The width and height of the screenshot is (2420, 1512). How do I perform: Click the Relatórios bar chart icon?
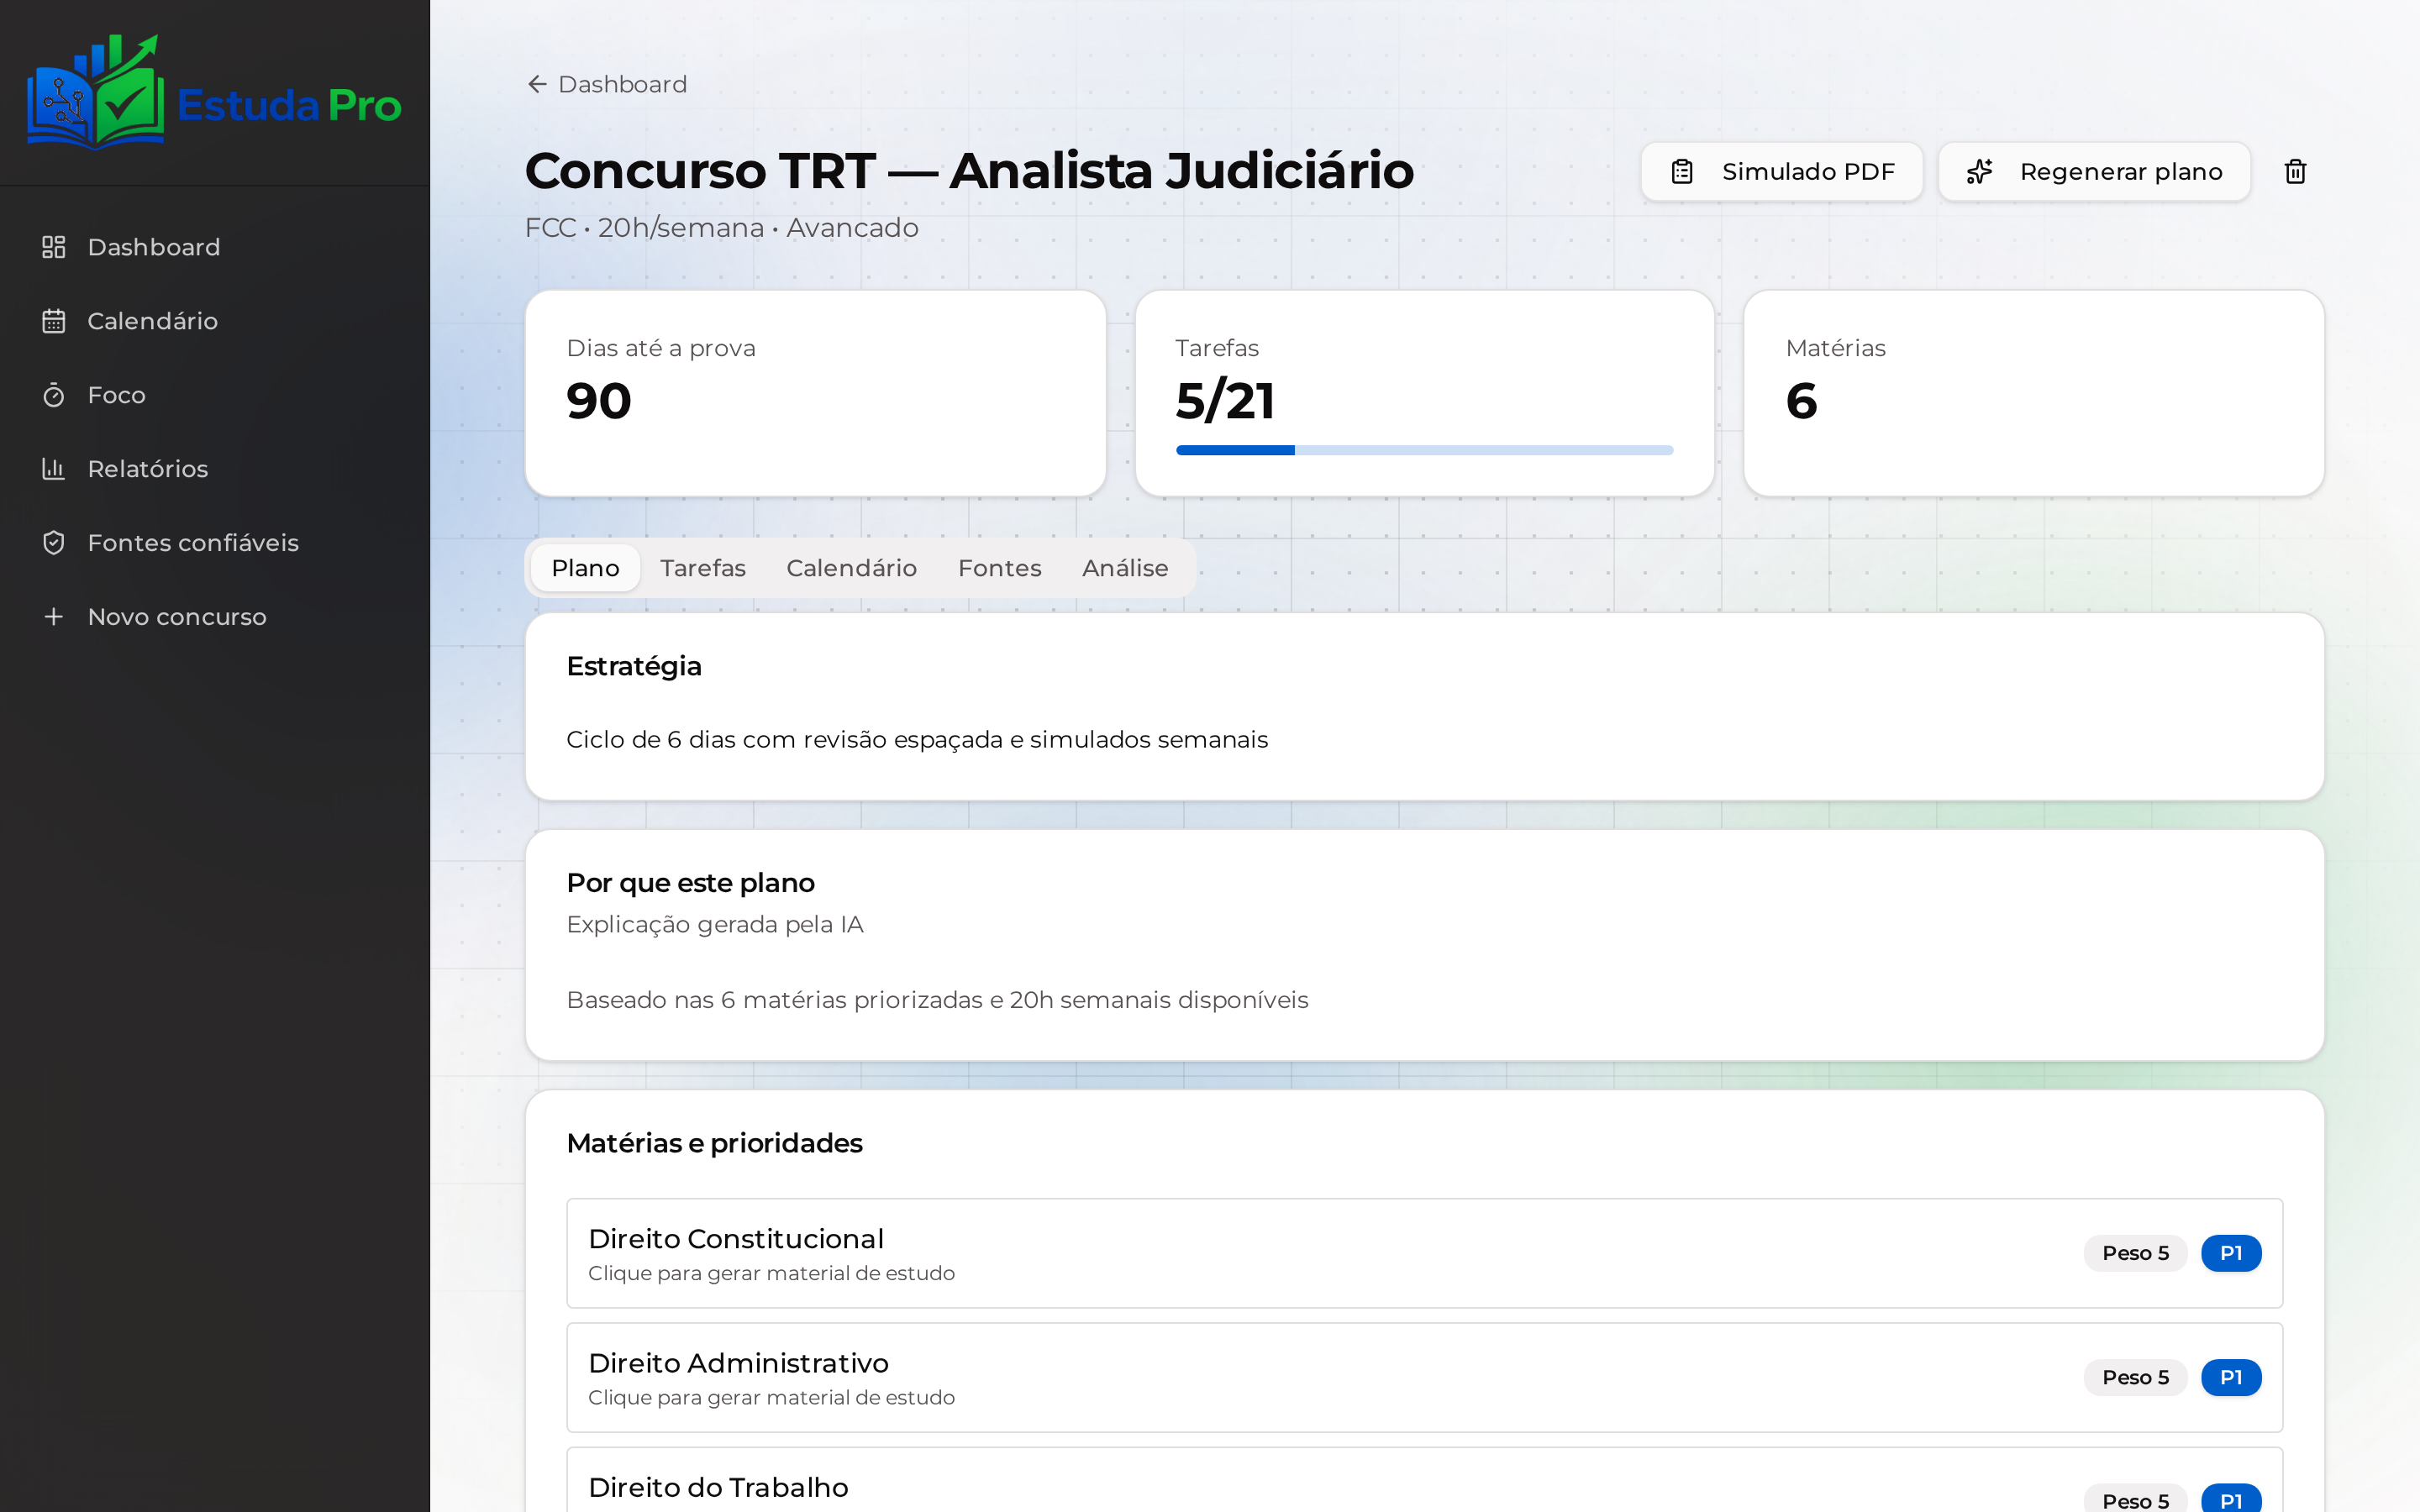click(54, 469)
